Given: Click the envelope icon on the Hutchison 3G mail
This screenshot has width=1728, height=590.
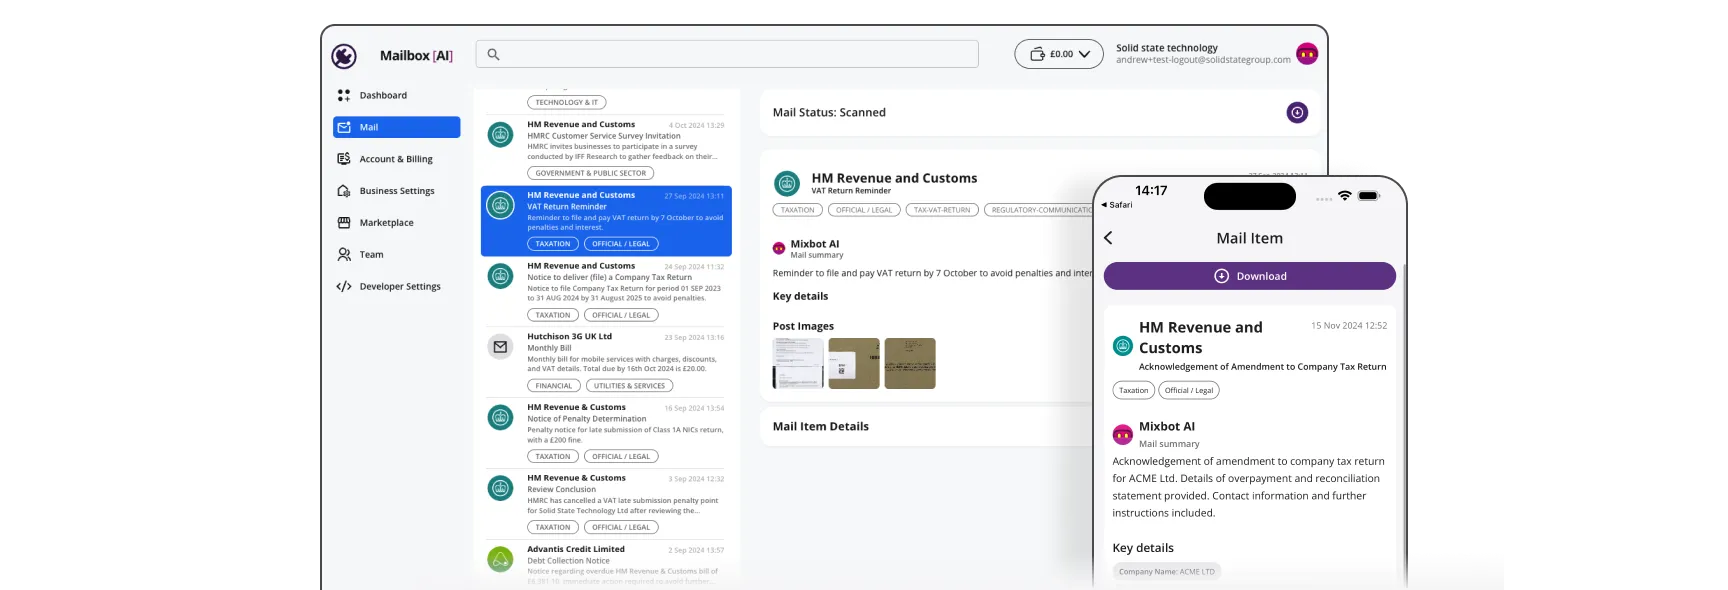Looking at the screenshot, I should point(500,347).
